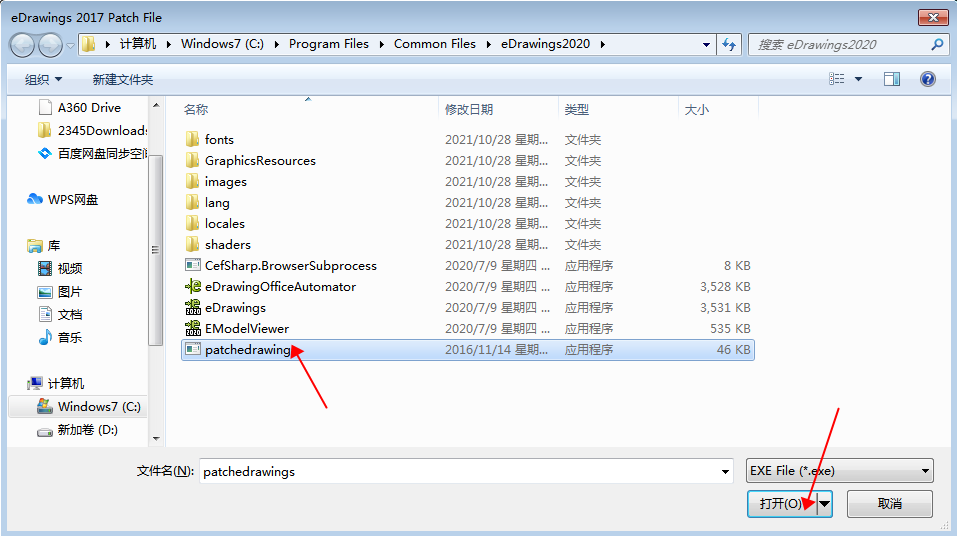Click 2016/11/14 date of patchedrawings
Image resolution: width=957 pixels, height=536 pixels.
point(496,350)
